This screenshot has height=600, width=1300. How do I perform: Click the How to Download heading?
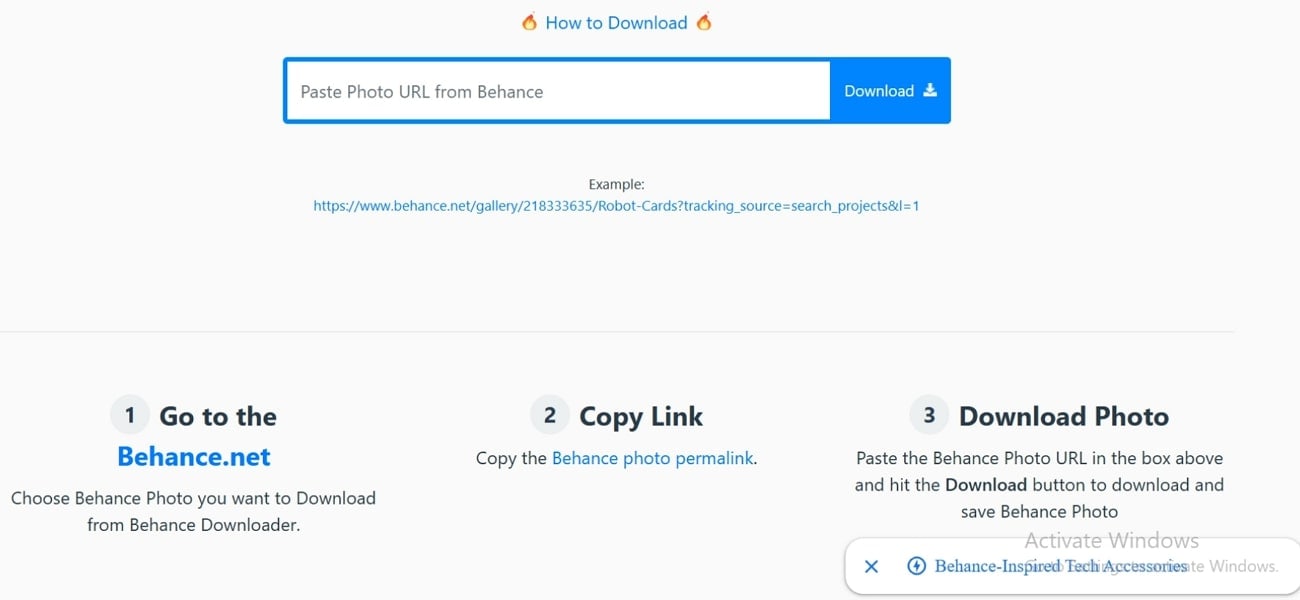click(x=616, y=22)
